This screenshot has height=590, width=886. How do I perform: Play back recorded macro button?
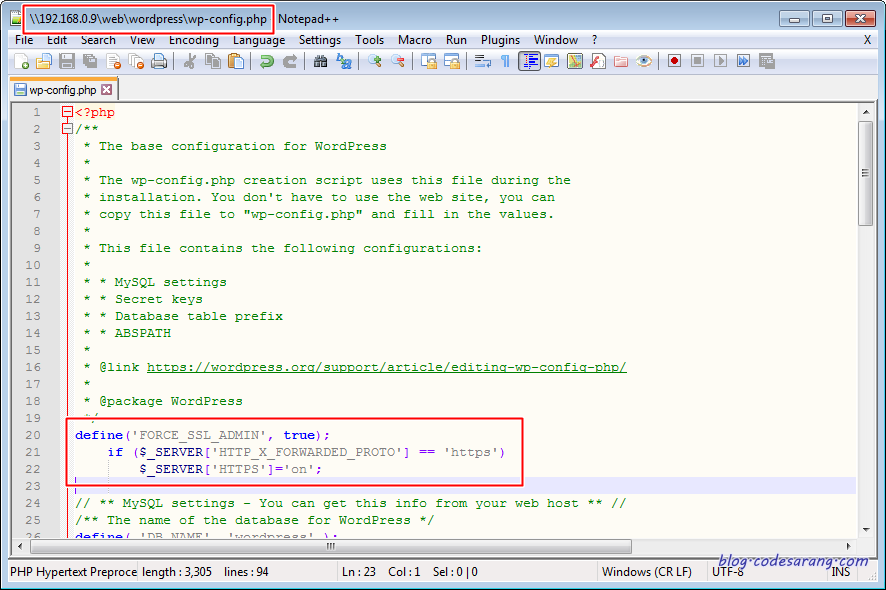(x=720, y=61)
